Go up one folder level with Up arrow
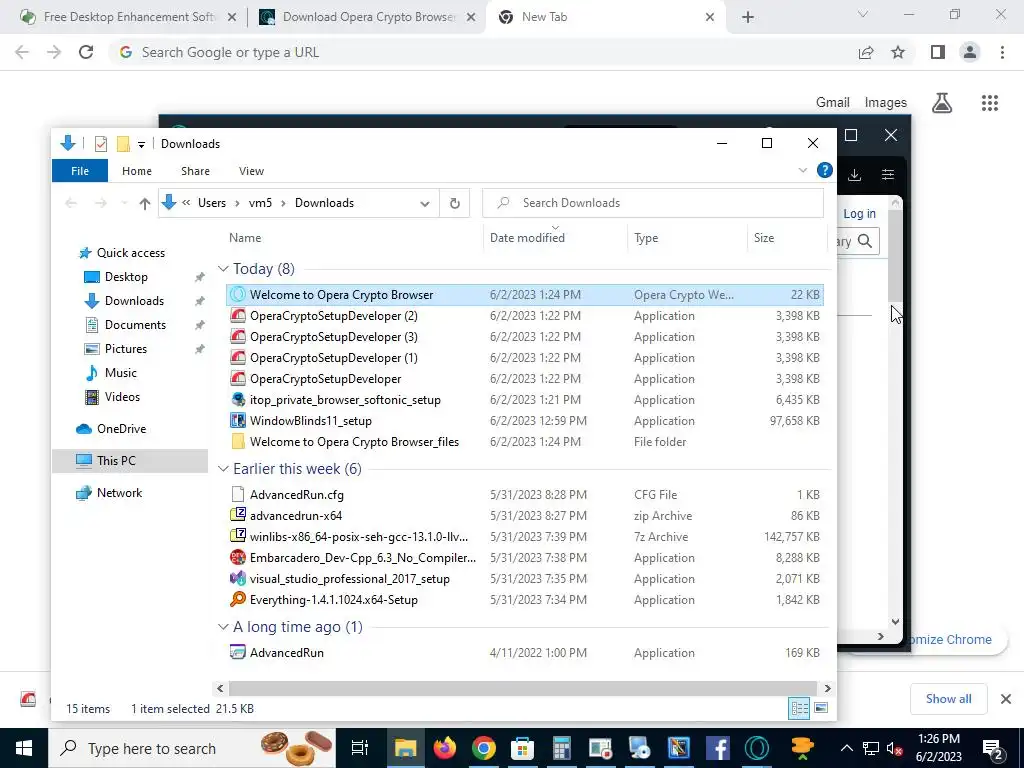The image size is (1024, 768). point(145,203)
